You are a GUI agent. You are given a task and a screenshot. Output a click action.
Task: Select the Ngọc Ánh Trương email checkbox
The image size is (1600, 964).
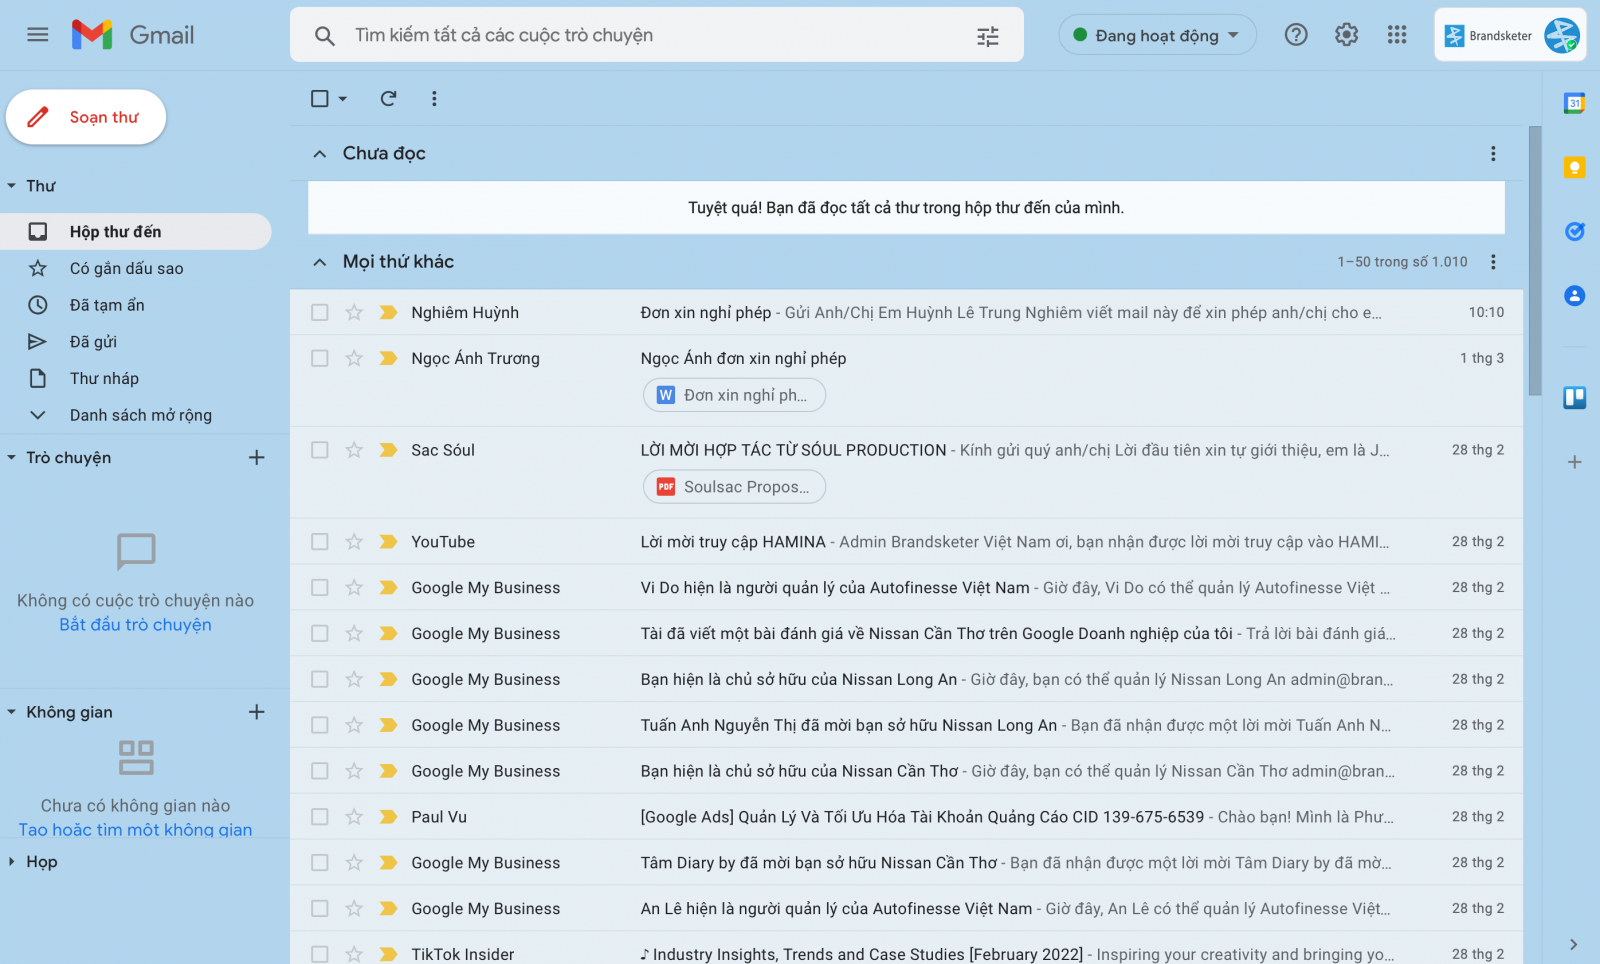pos(320,358)
